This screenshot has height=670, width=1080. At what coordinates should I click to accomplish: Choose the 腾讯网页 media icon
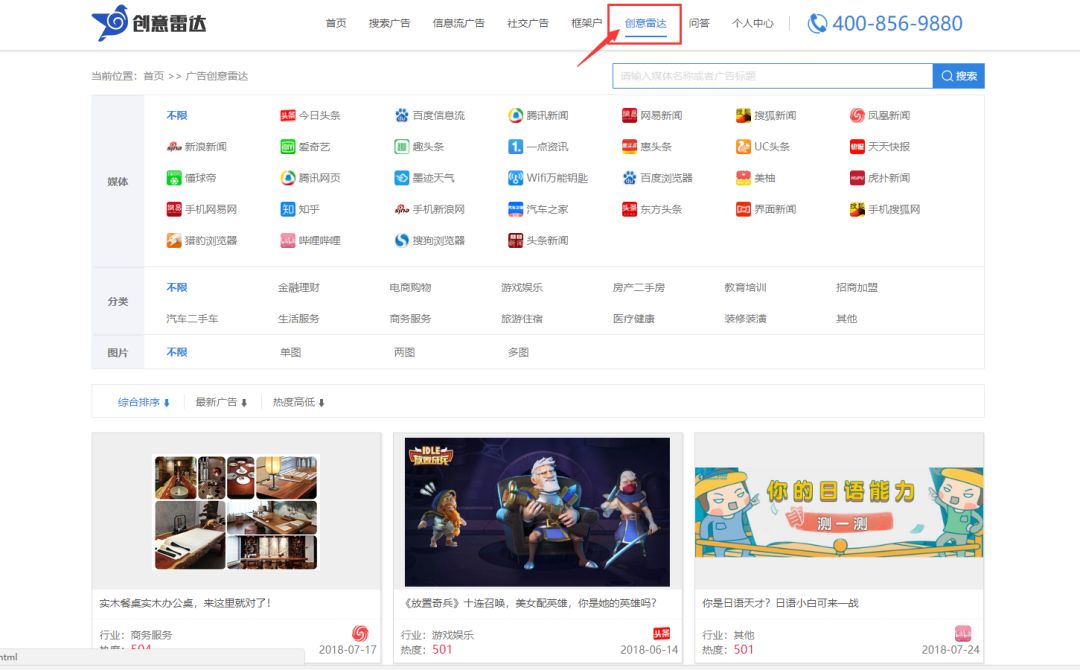click(288, 178)
